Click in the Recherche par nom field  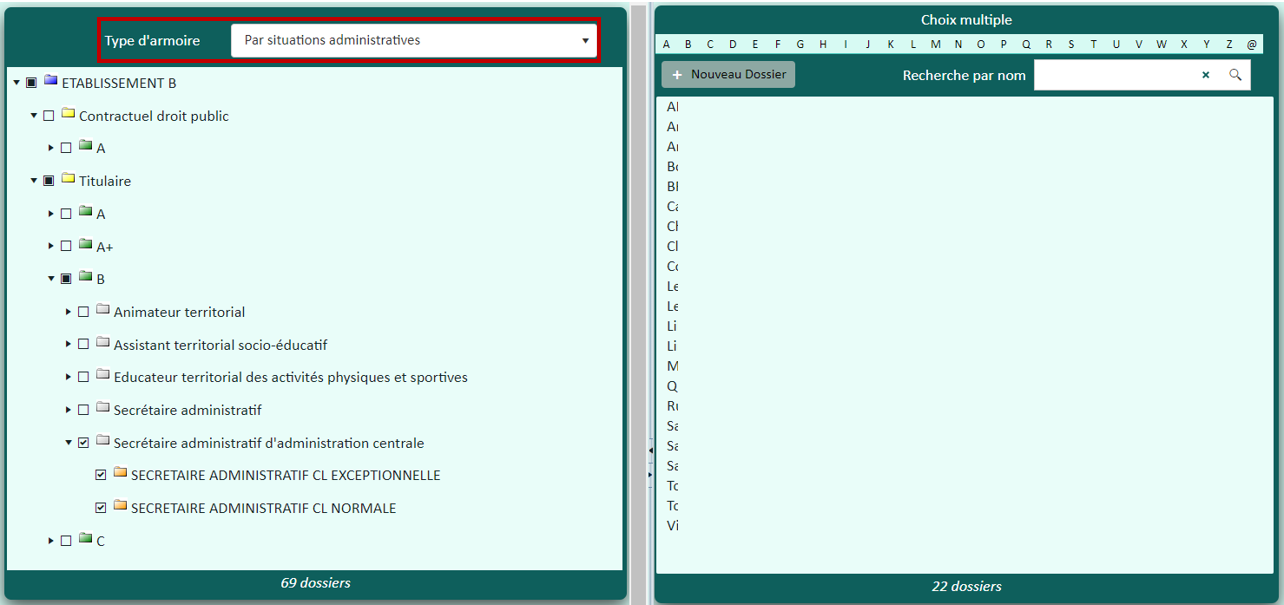[1114, 75]
